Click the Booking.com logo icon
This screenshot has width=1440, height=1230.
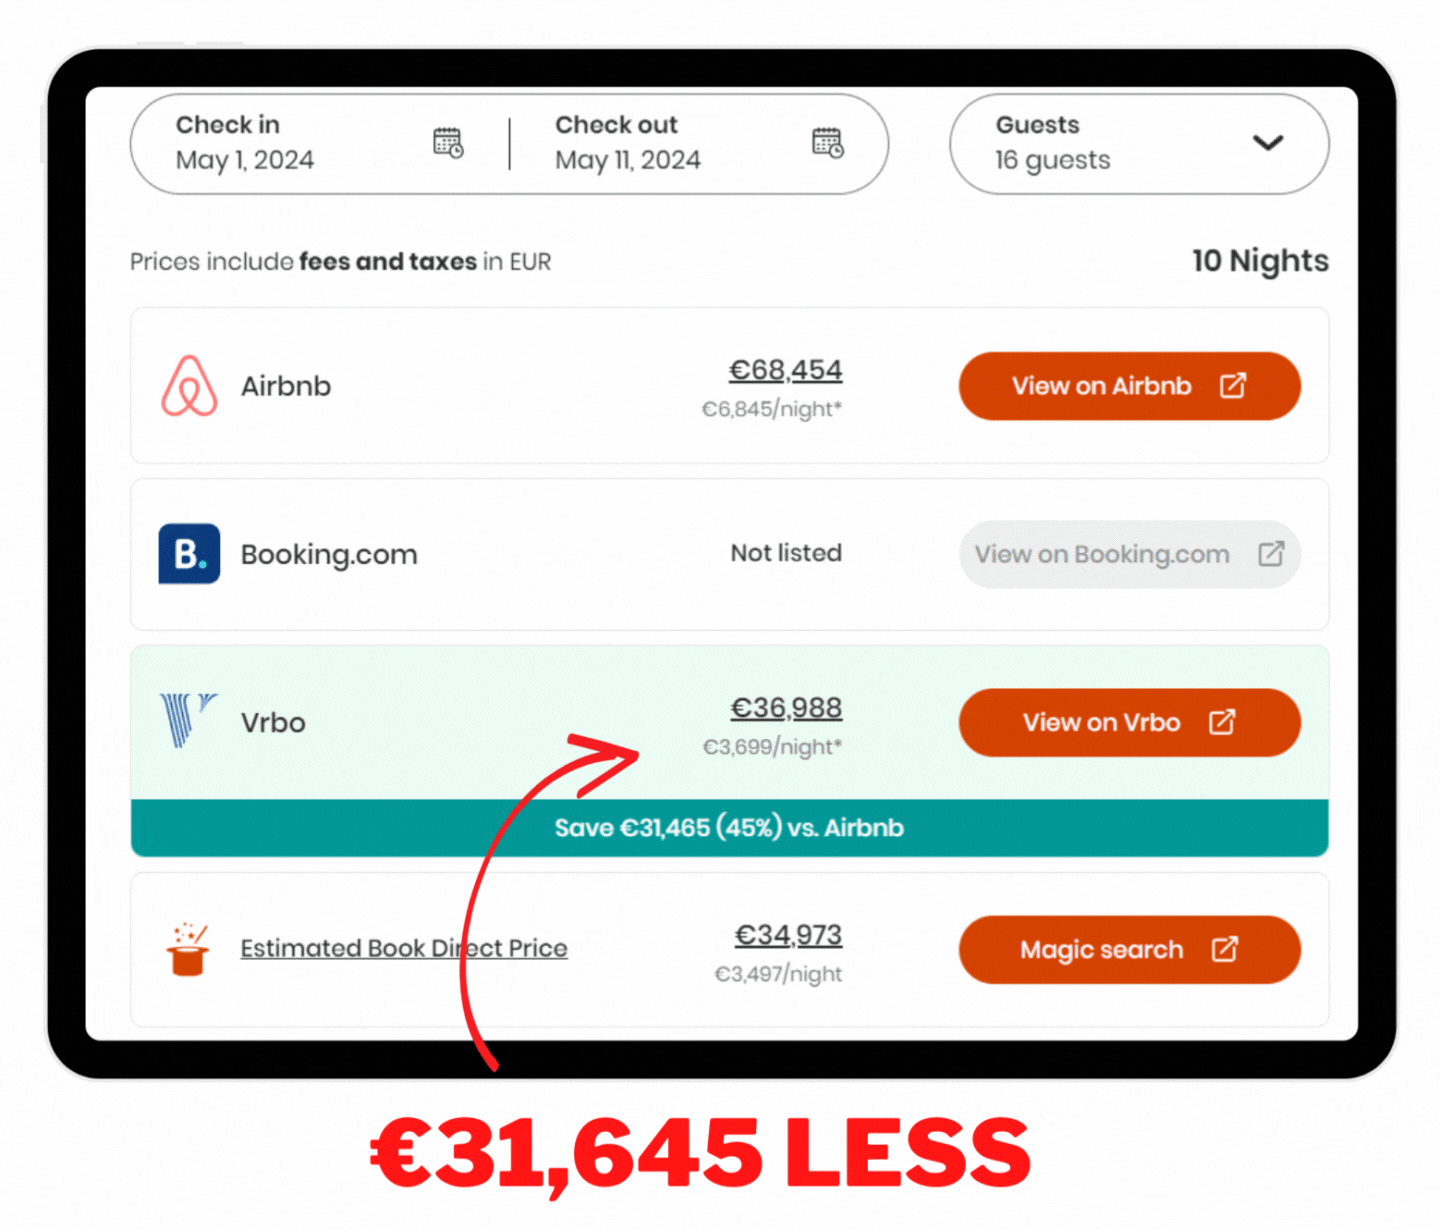point(189,554)
